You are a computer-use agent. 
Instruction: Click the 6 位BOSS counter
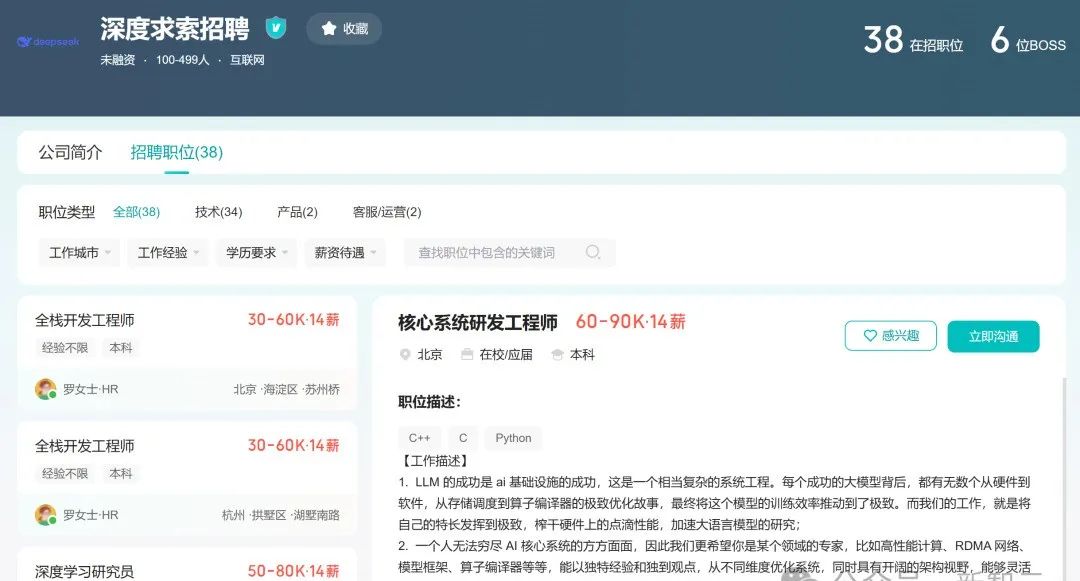1028,41
